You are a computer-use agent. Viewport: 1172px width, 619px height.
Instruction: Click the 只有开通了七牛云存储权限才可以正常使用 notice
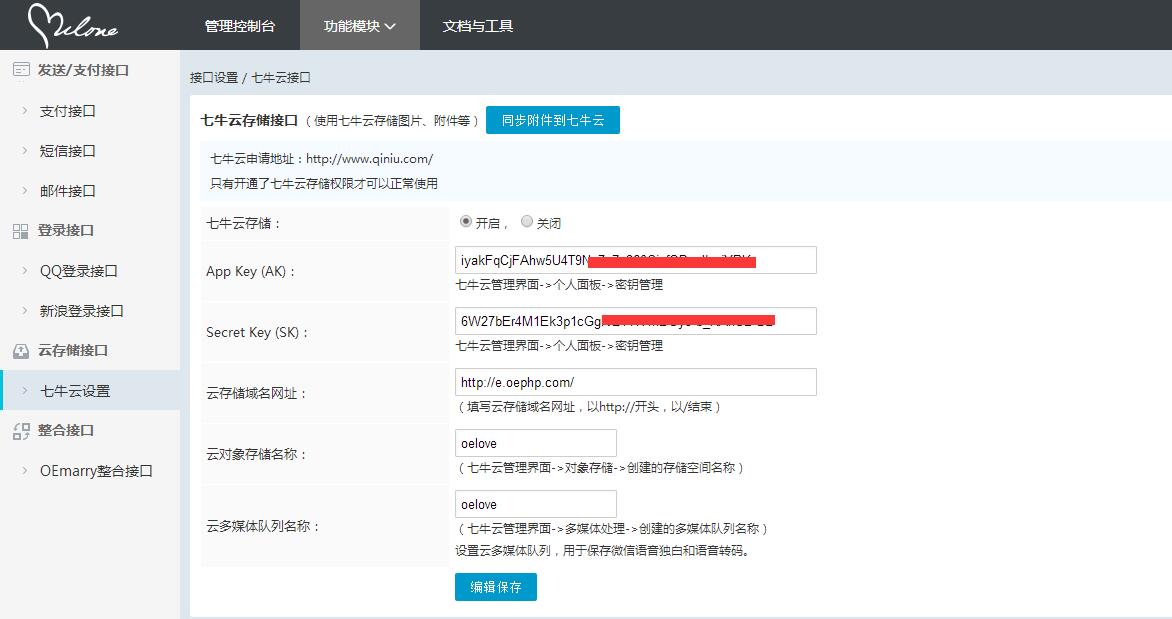click(x=324, y=183)
